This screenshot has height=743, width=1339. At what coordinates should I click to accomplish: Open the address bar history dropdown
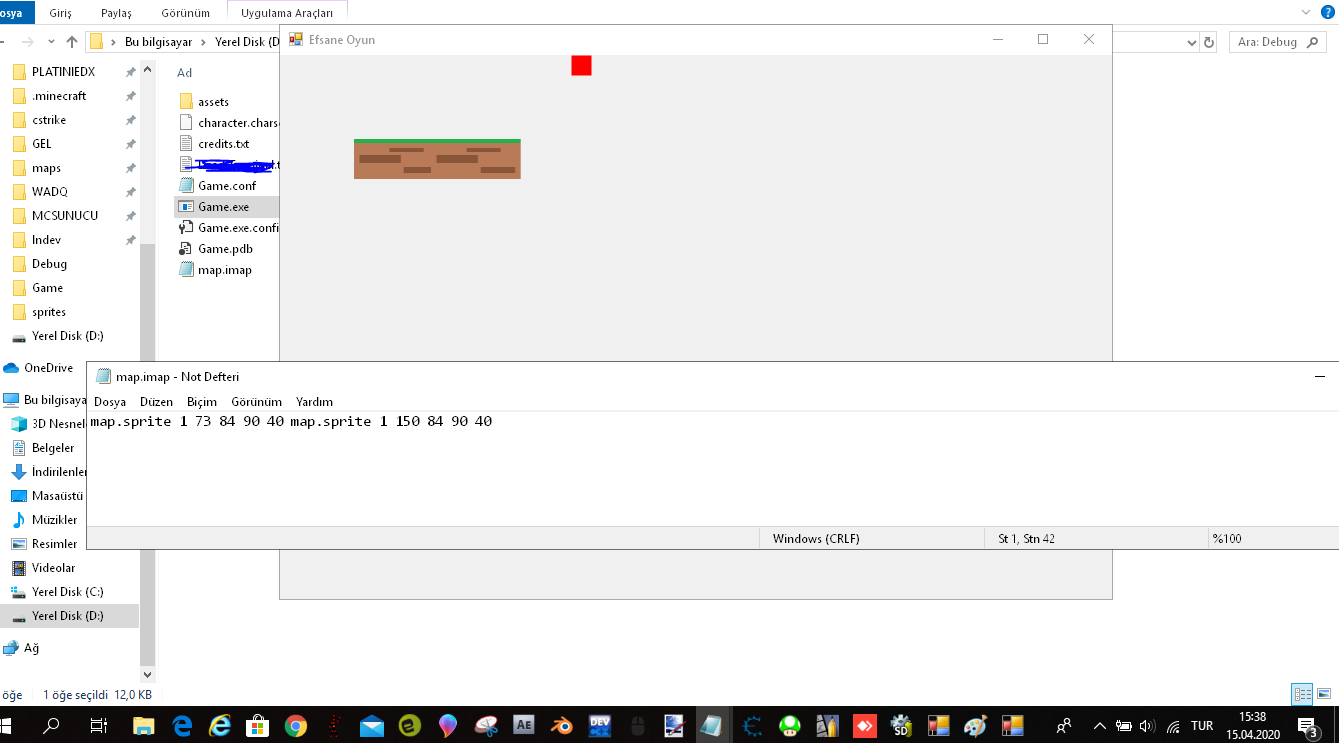click(x=1190, y=42)
